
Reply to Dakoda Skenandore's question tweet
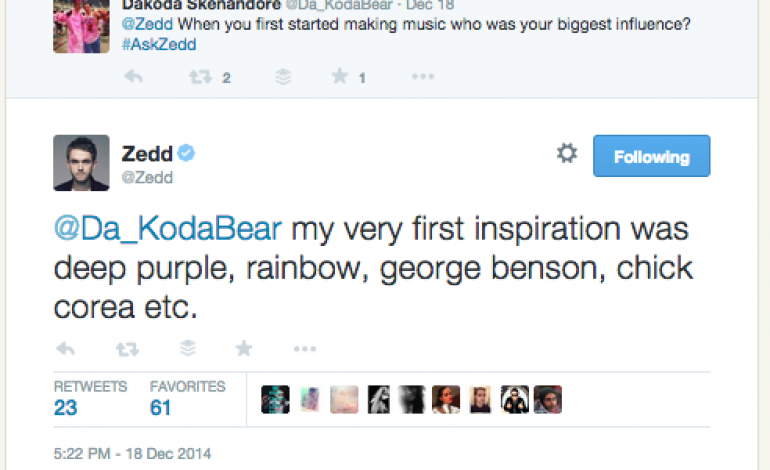pos(134,77)
